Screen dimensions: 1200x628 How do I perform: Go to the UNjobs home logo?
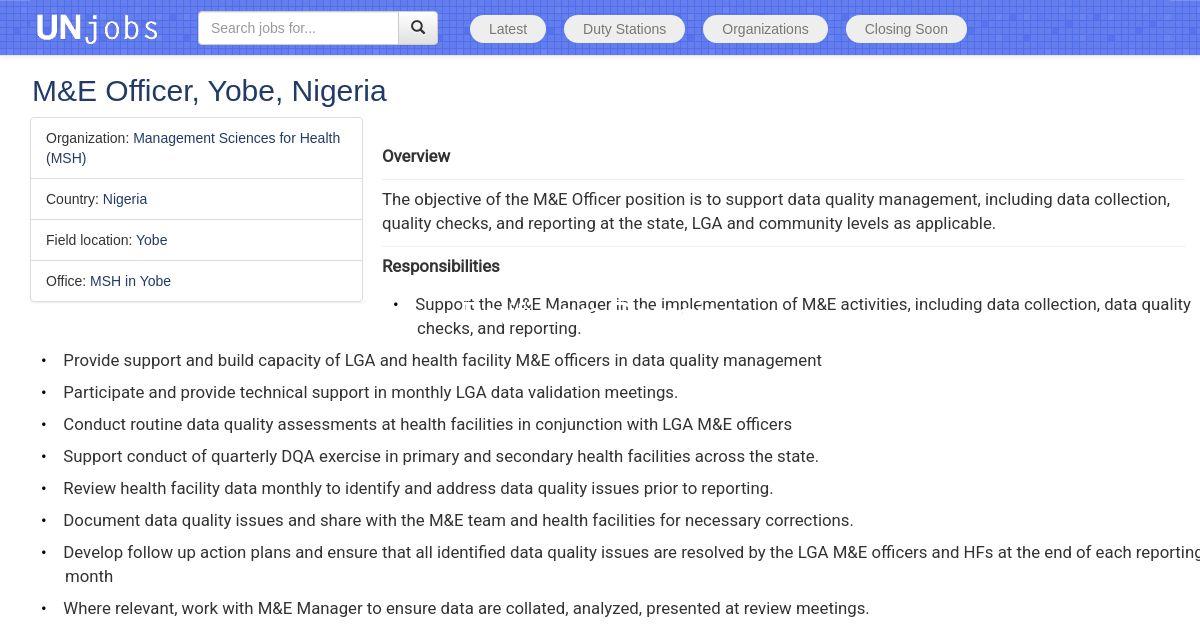[97, 28]
